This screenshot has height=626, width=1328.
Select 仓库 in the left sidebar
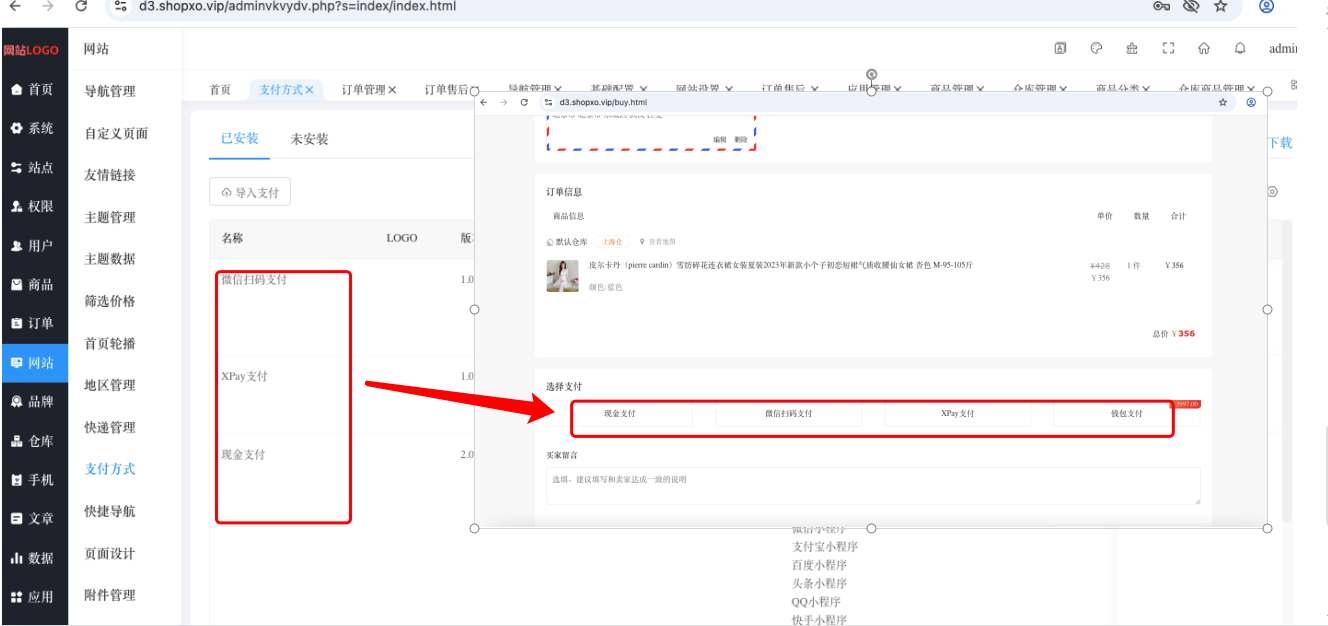pos(34,441)
